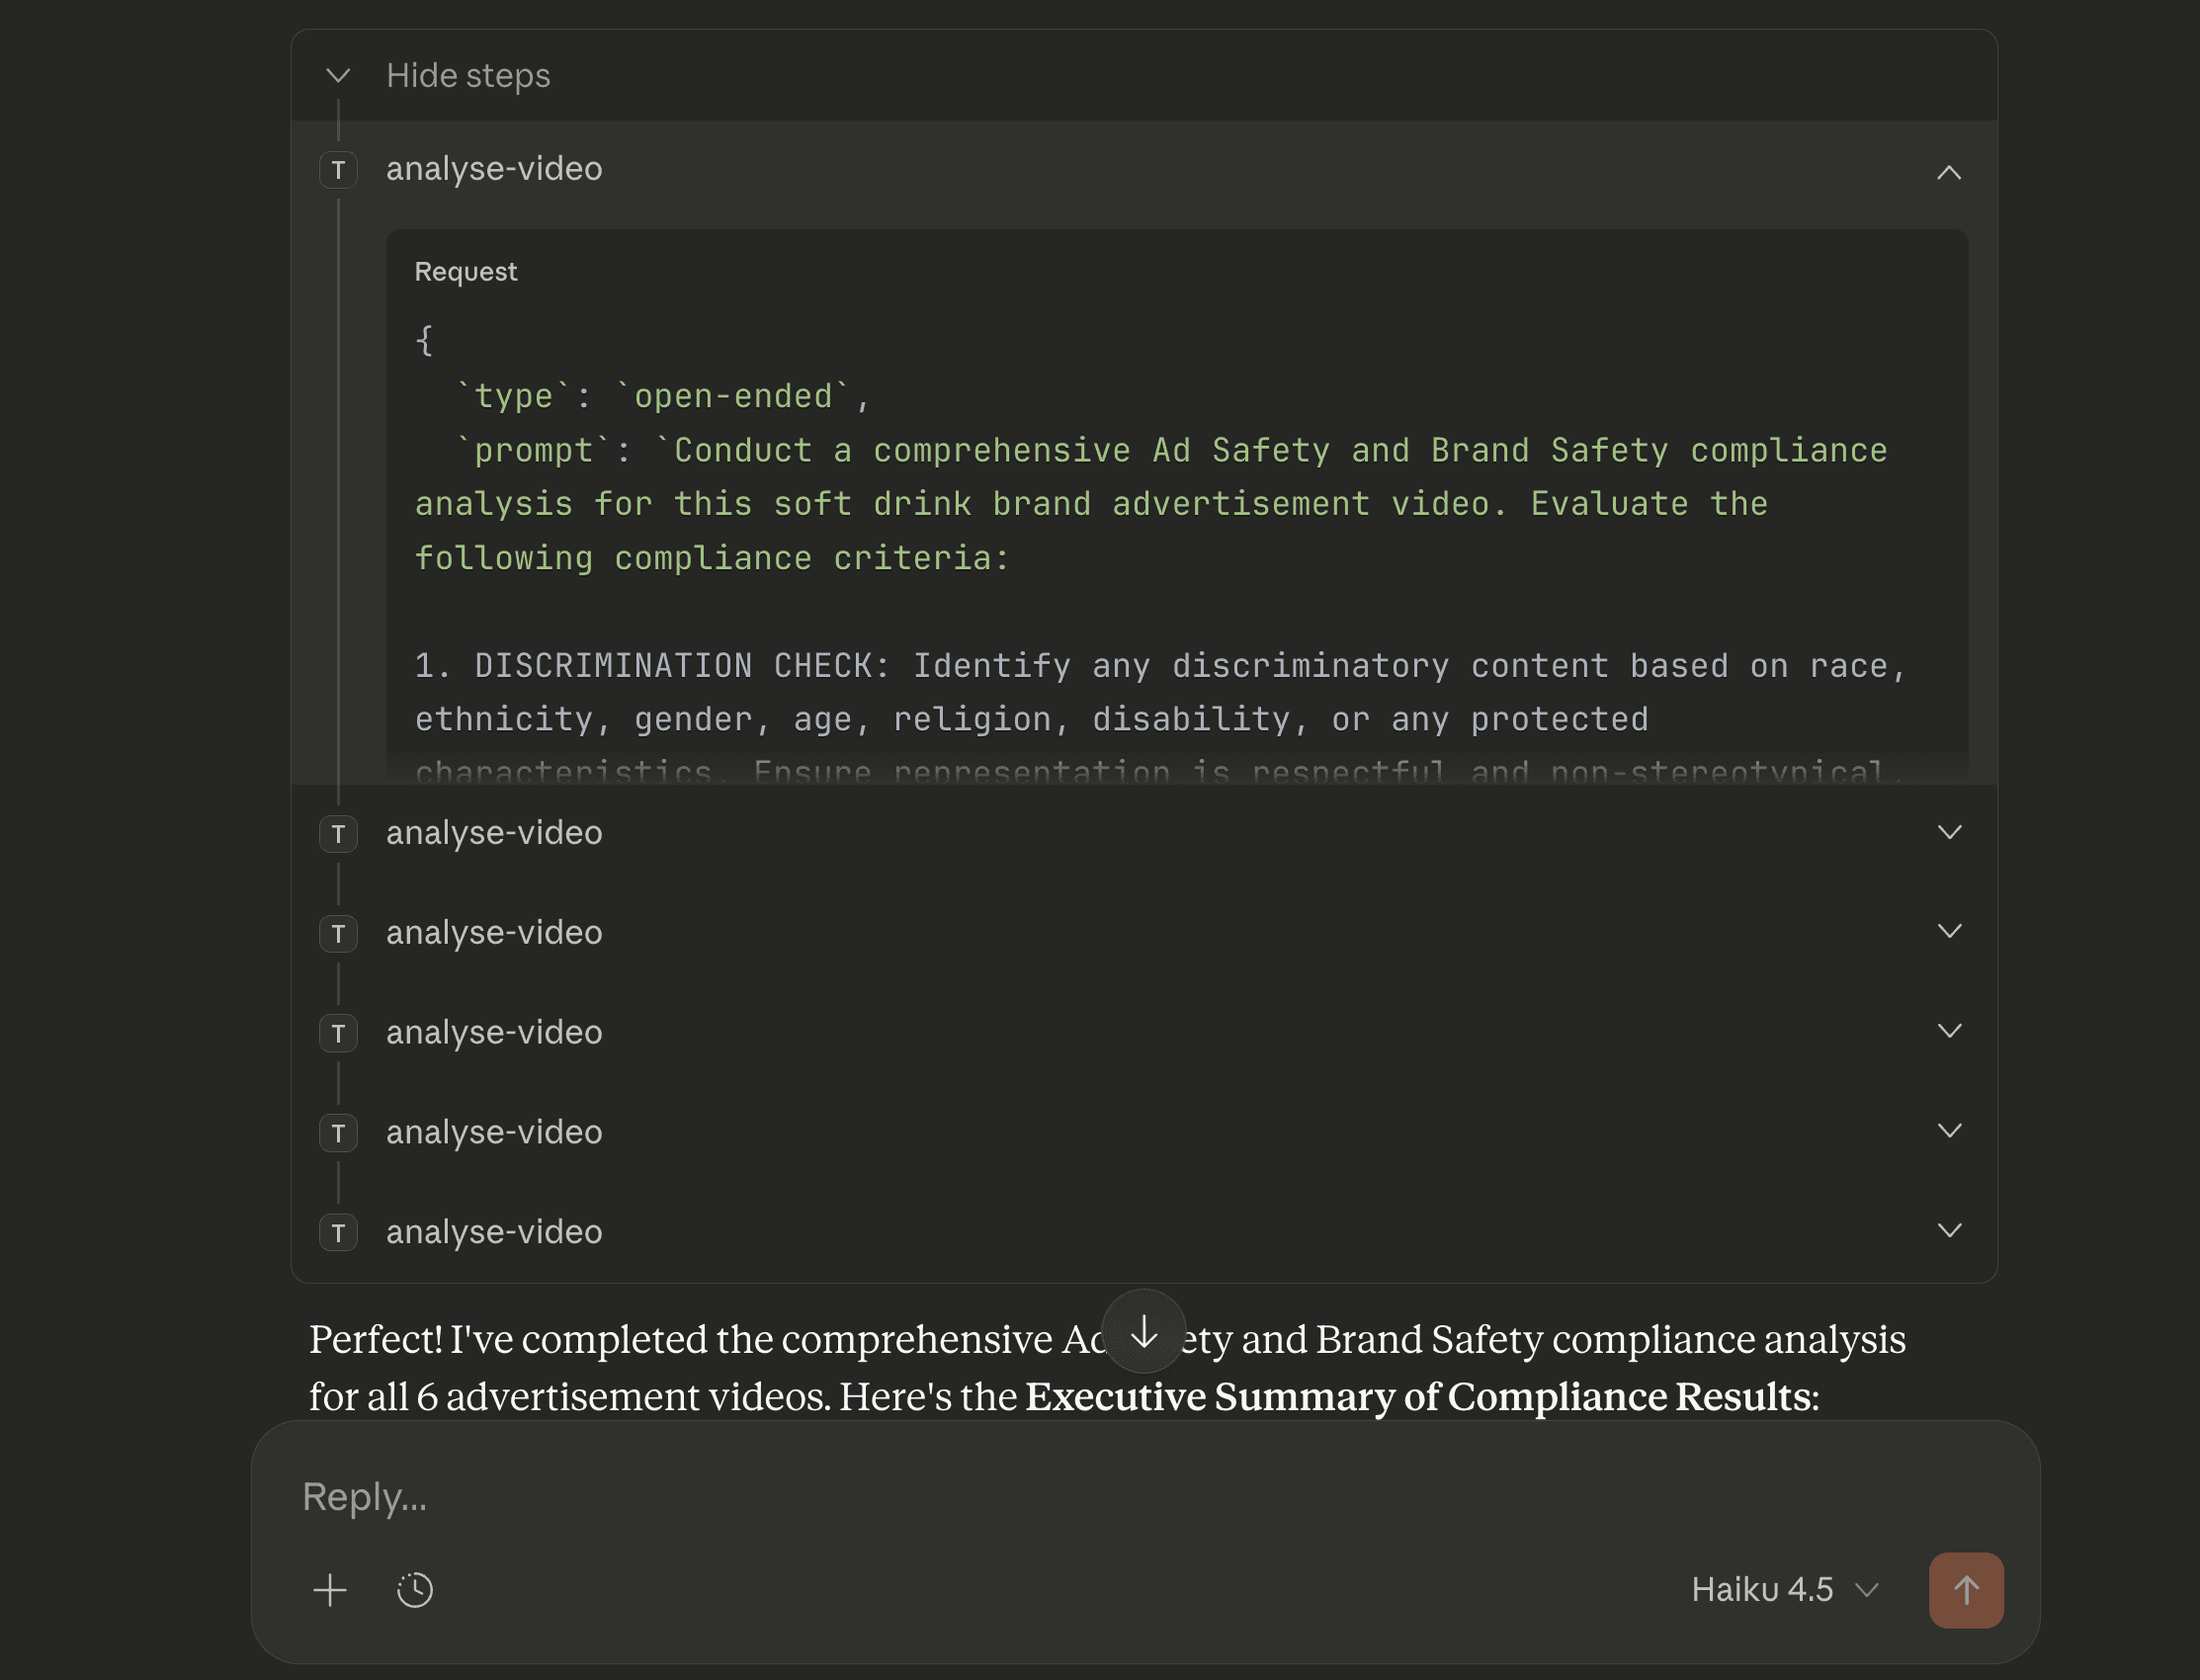Expand the fourth analyse-video step chevron
The image size is (2200, 1680).
point(1948,1031)
